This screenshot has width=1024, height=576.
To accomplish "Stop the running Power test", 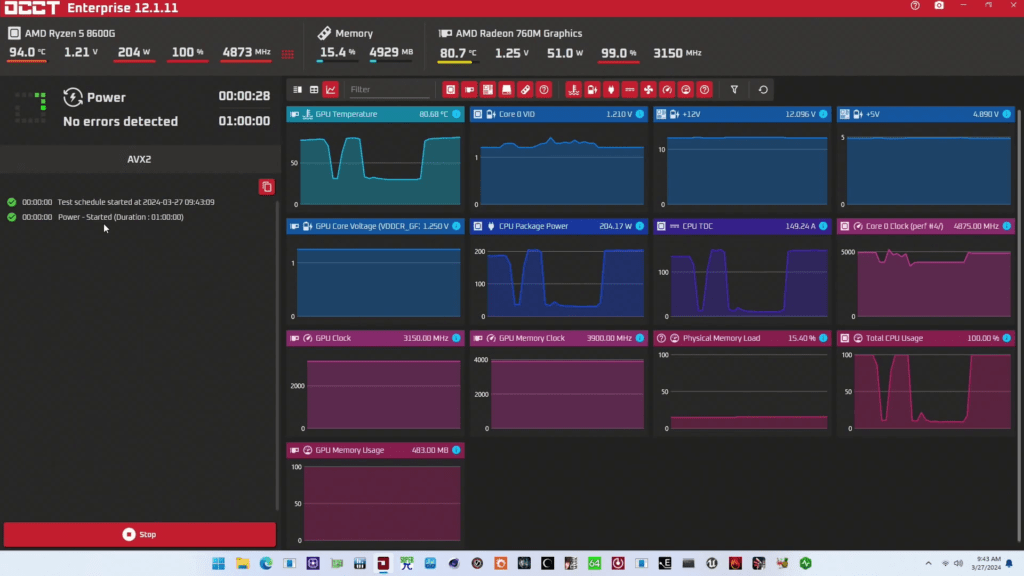I will (140, 534).
